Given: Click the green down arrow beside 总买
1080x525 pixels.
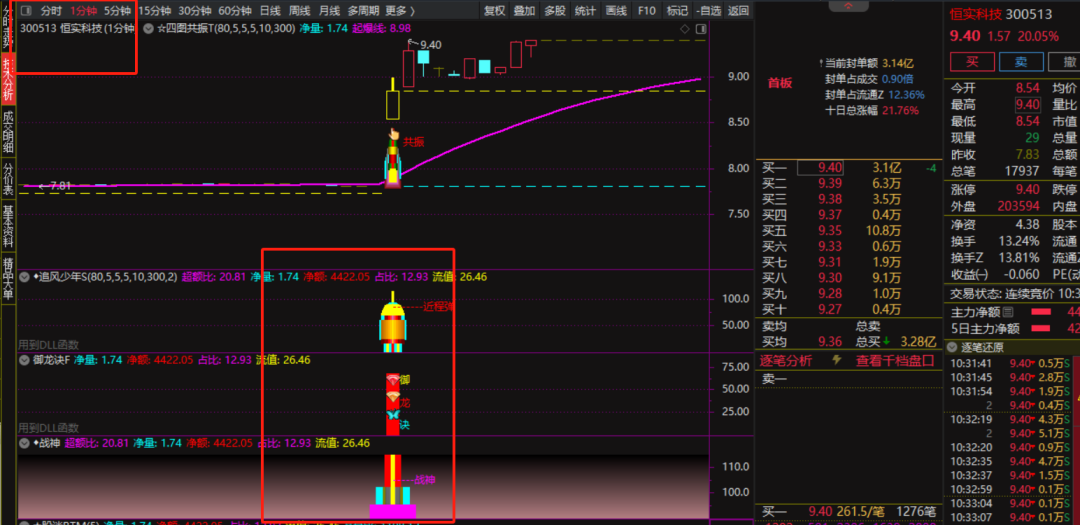Looking at the screenshot, I should [886, 341].
